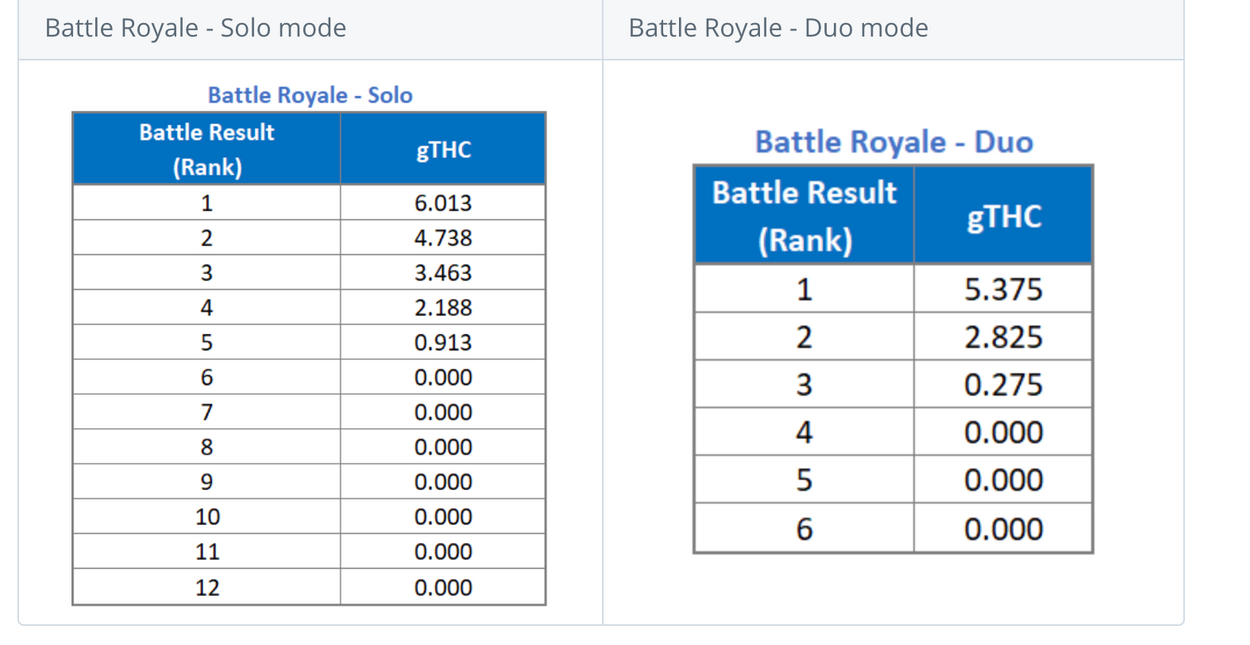Click Battle Result (Rank) header in Duo table

point(804,216)
